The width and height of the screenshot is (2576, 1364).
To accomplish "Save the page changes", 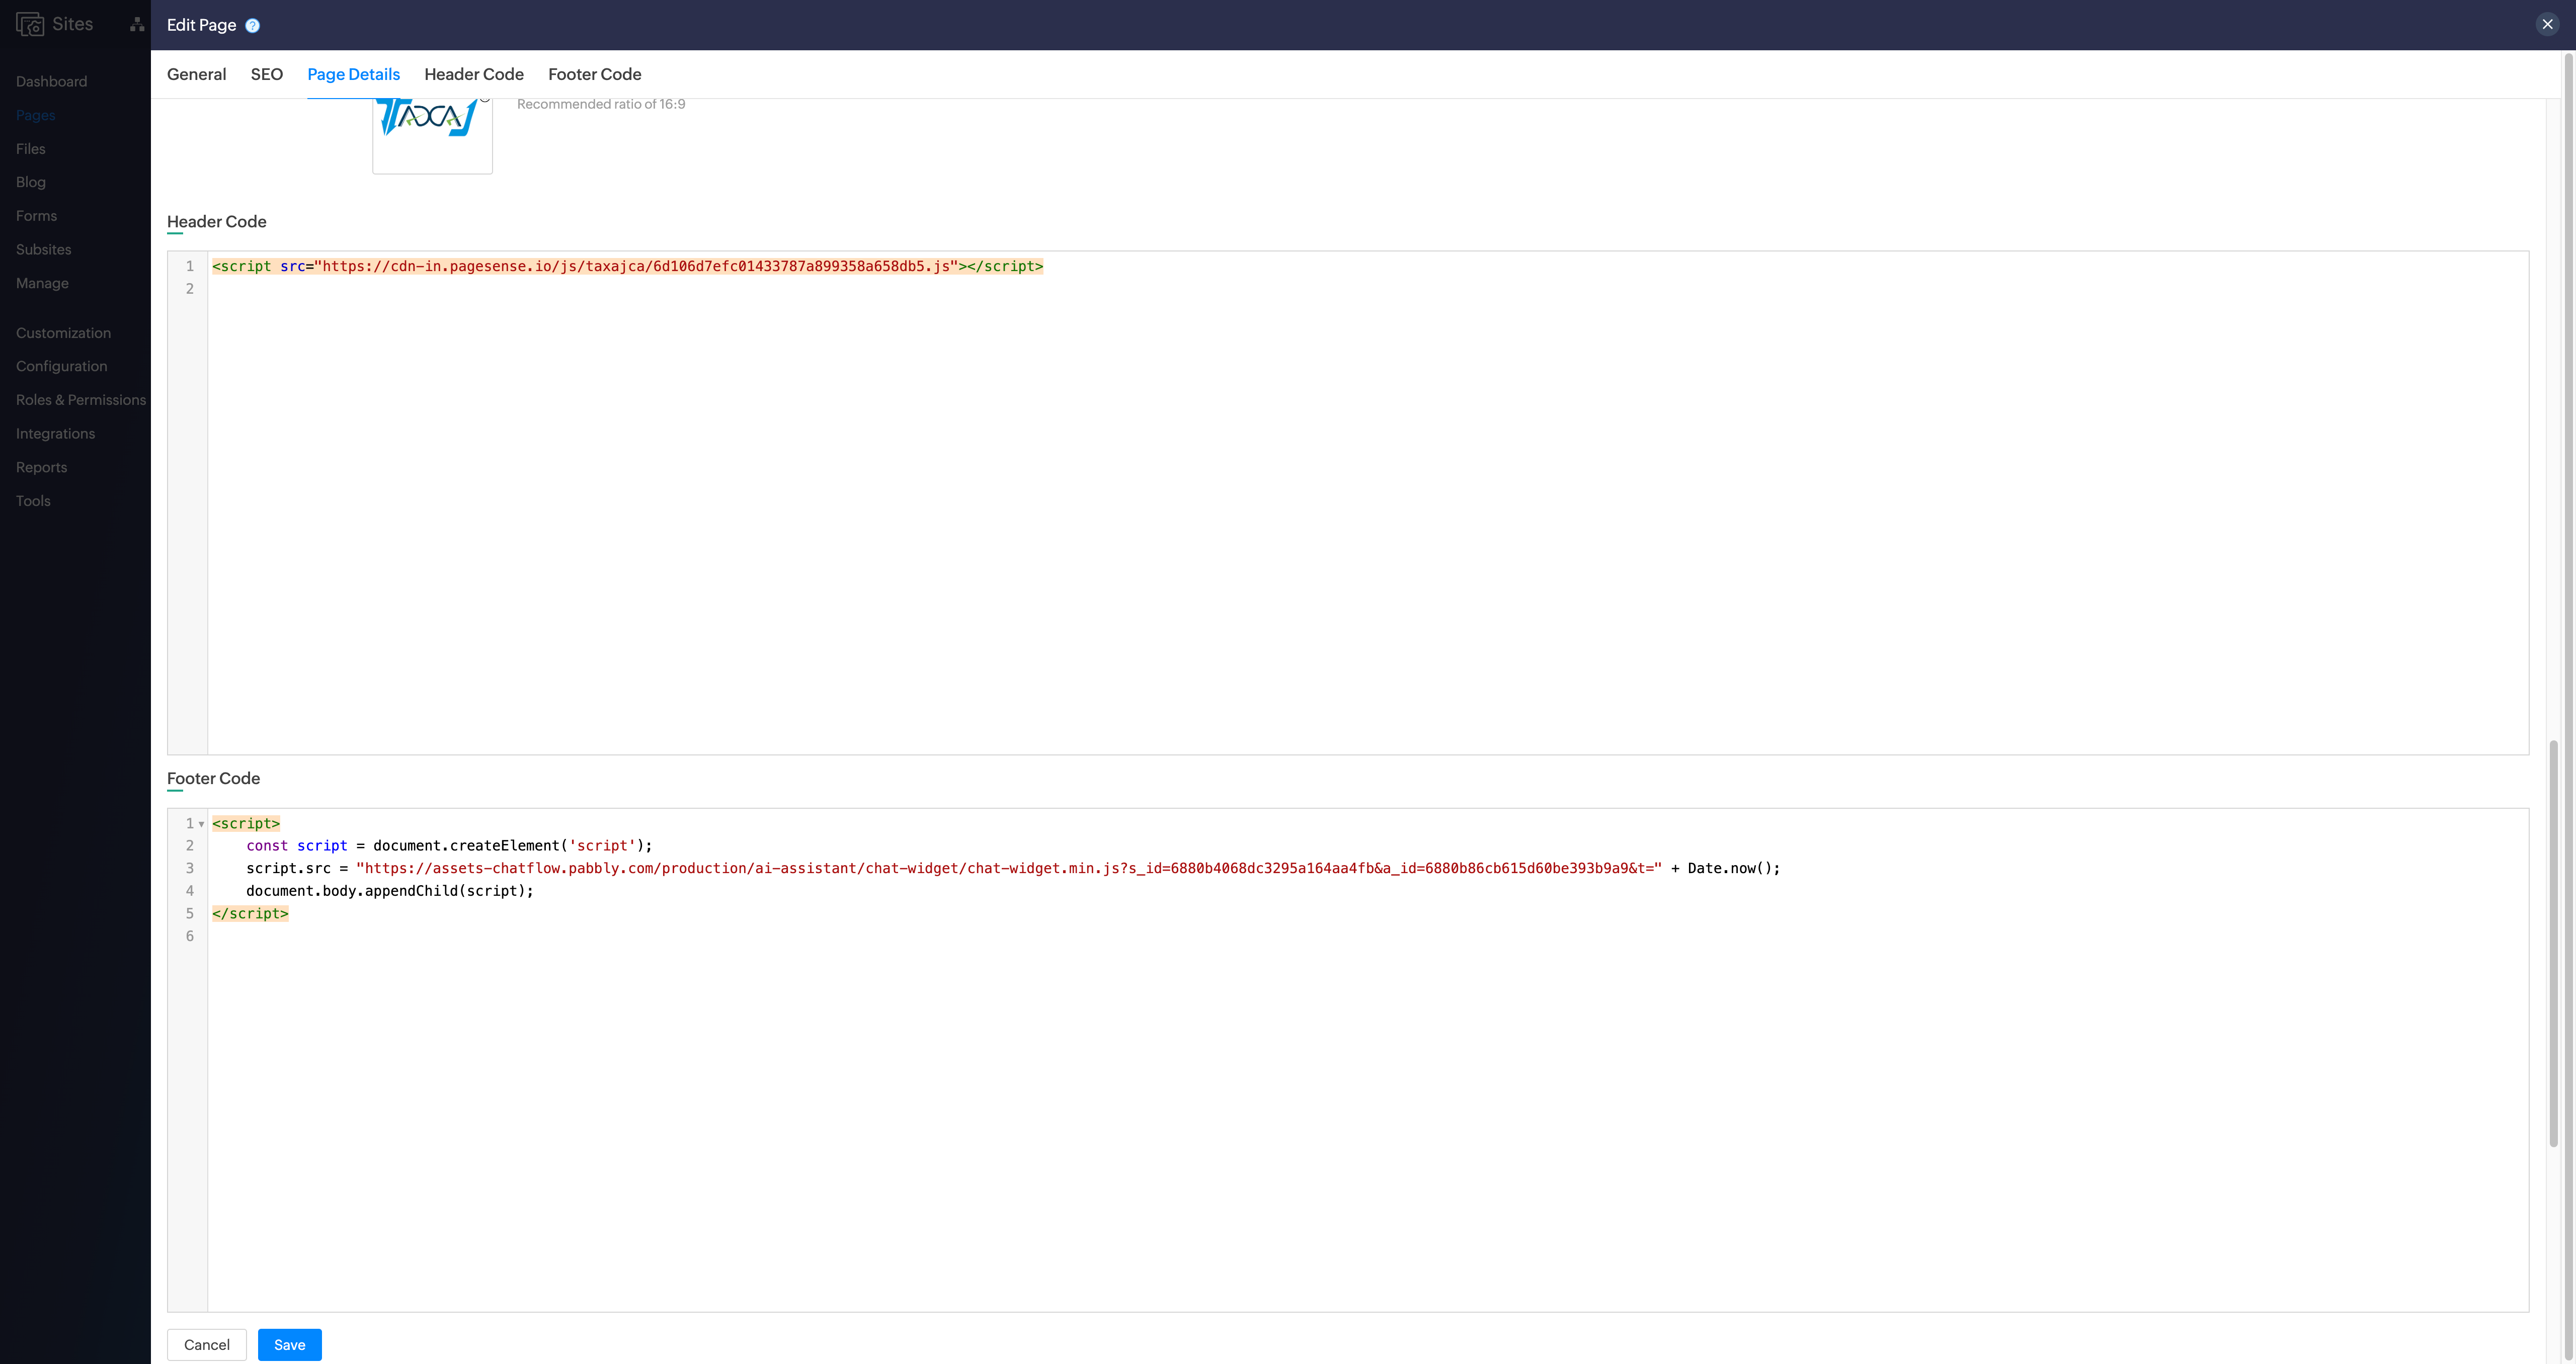I will (289, 1344).
